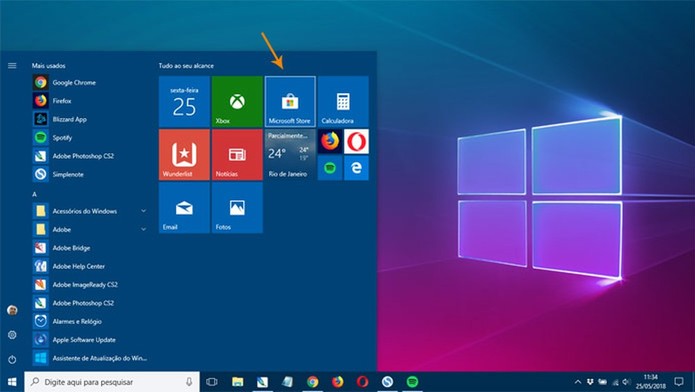Viewport: 695px width, 392px height.
Task: Click the user account avatar in Start
Action: 12,310
